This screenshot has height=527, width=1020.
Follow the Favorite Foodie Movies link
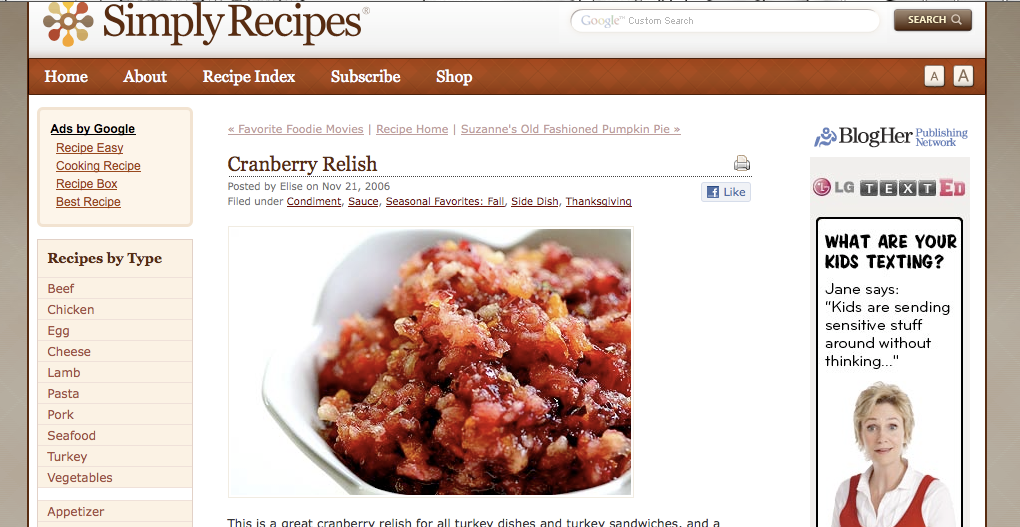tap(295, 129)
